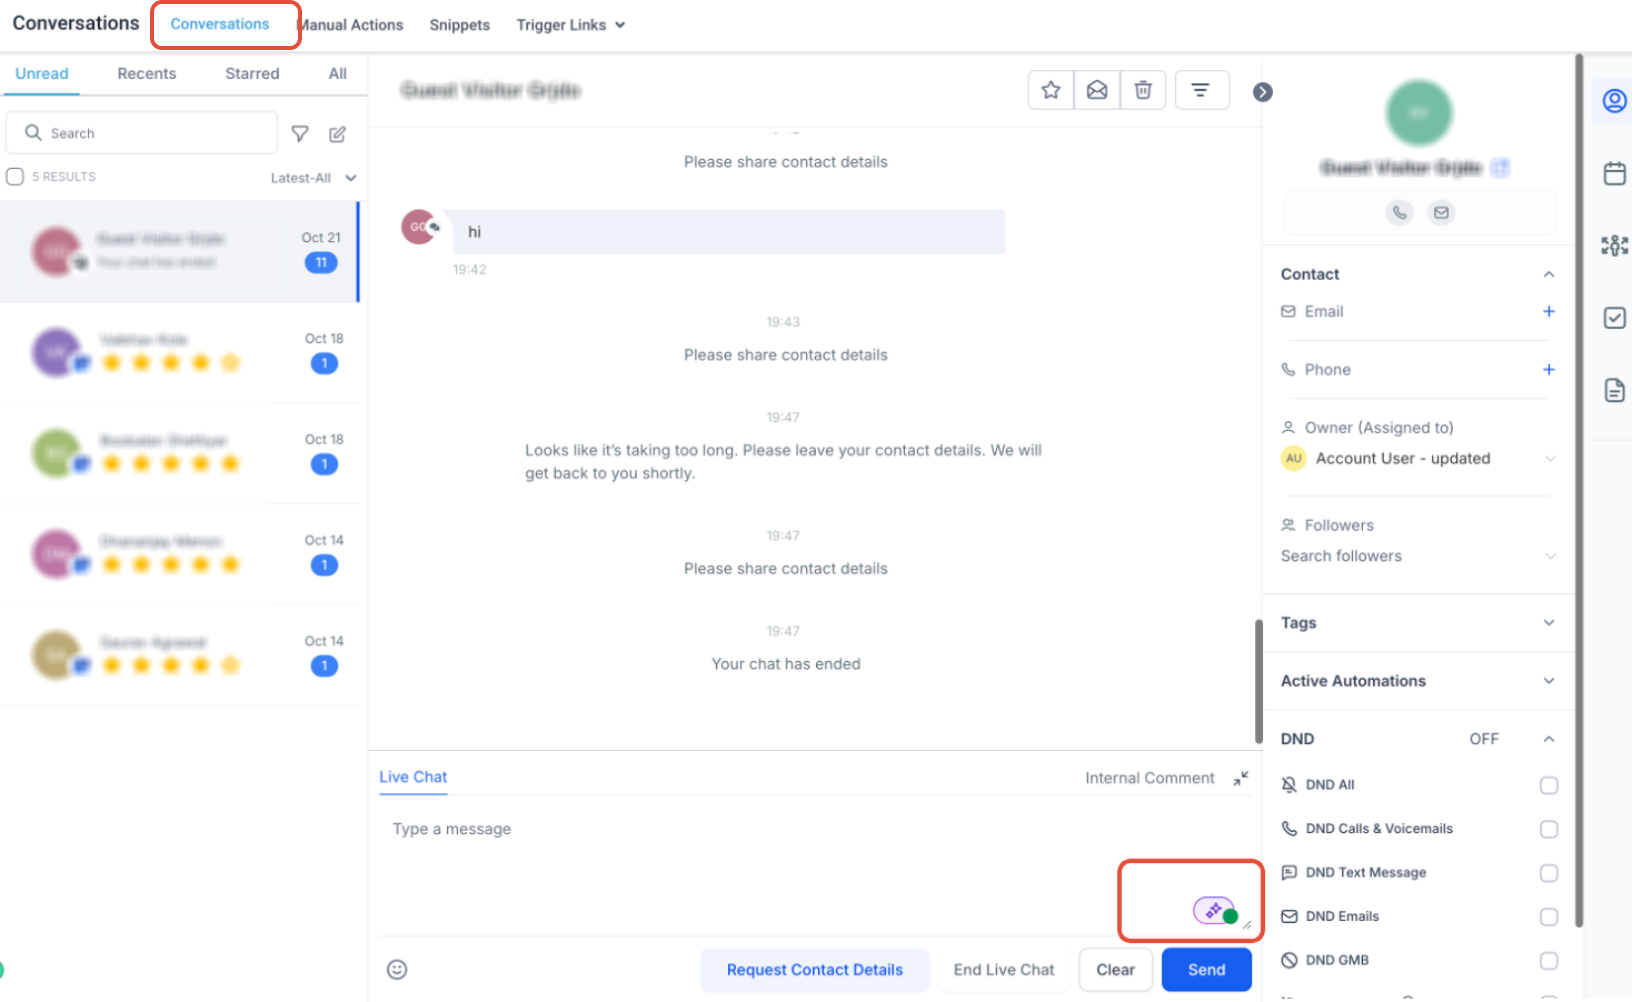Collapse the Contact section chevron

click(x=1549, y=274)
